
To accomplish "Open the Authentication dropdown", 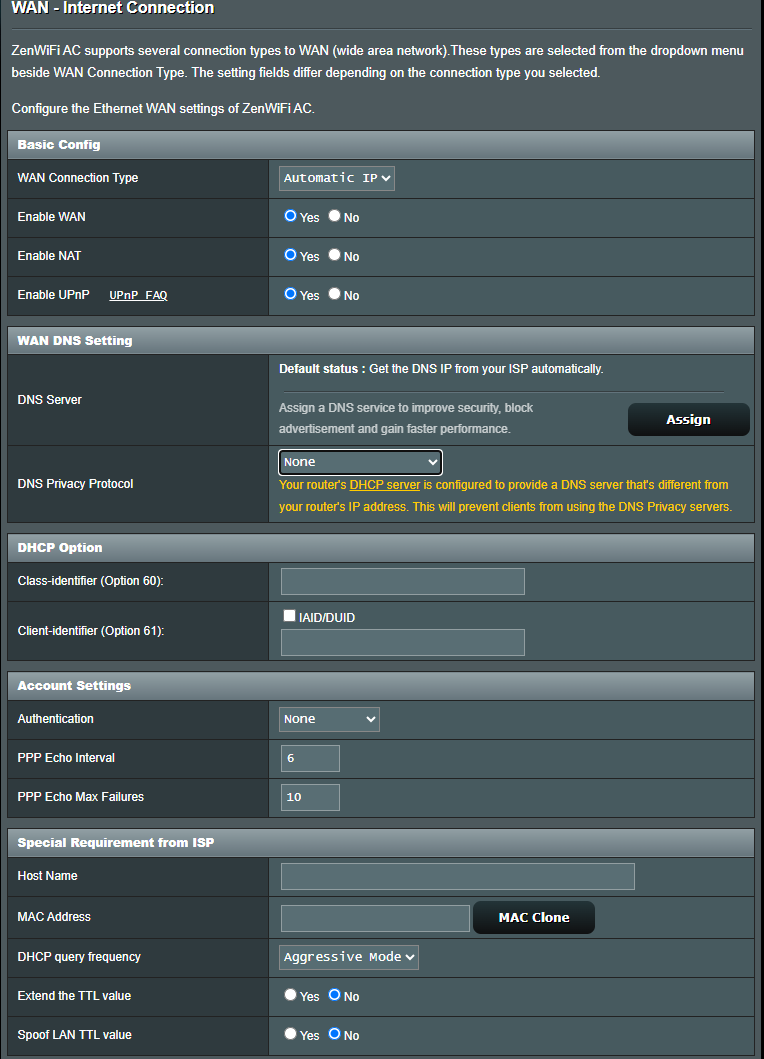I will click(x=329, y=719).
